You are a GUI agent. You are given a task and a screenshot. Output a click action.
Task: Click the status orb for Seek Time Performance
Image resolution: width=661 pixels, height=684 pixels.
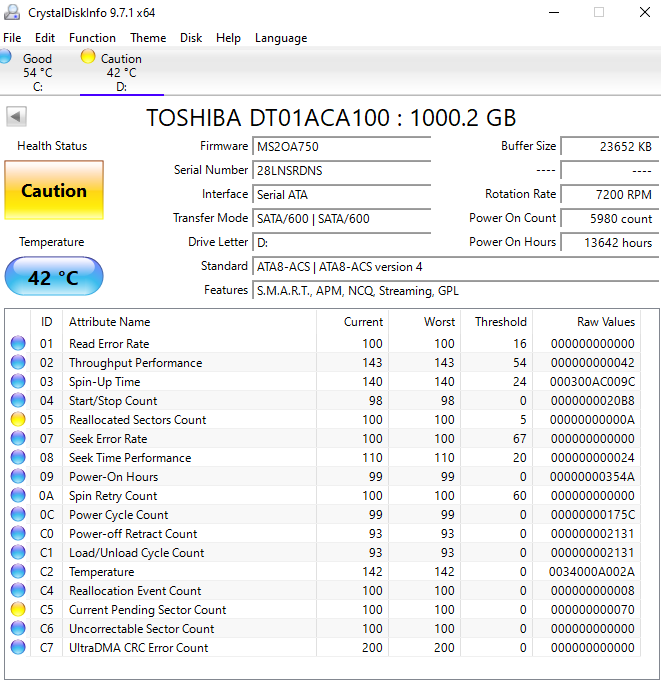point(18,457)
